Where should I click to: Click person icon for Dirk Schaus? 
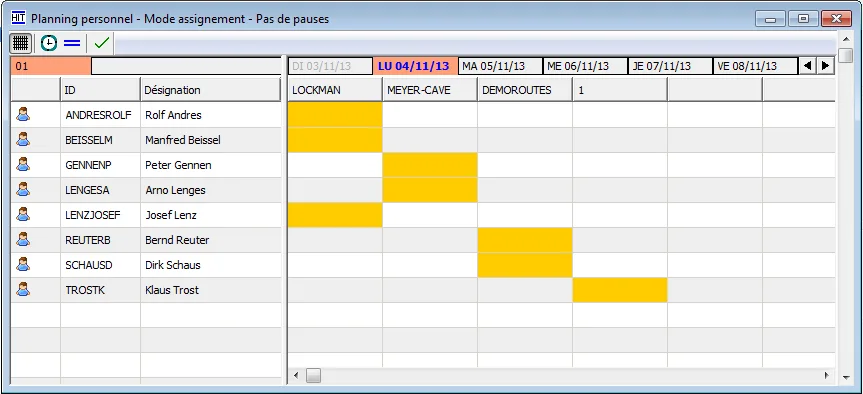(23, 265)
